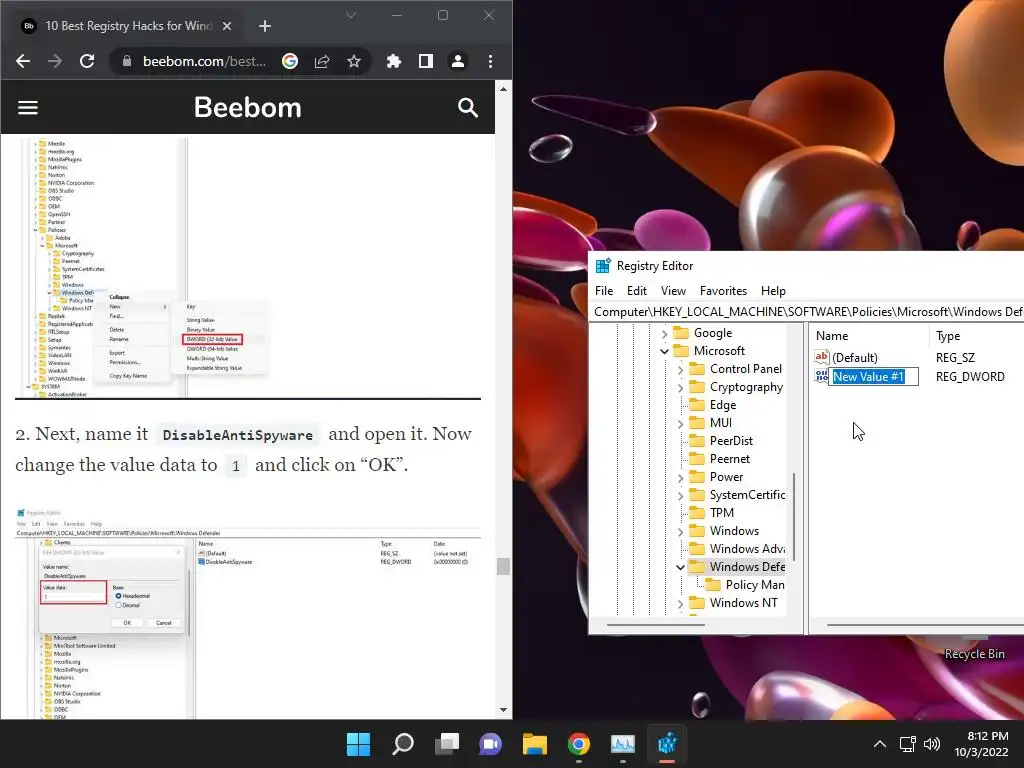Go back in the Chrome browser
This screenshot has height=768, width=1024.
pos(23,61)
